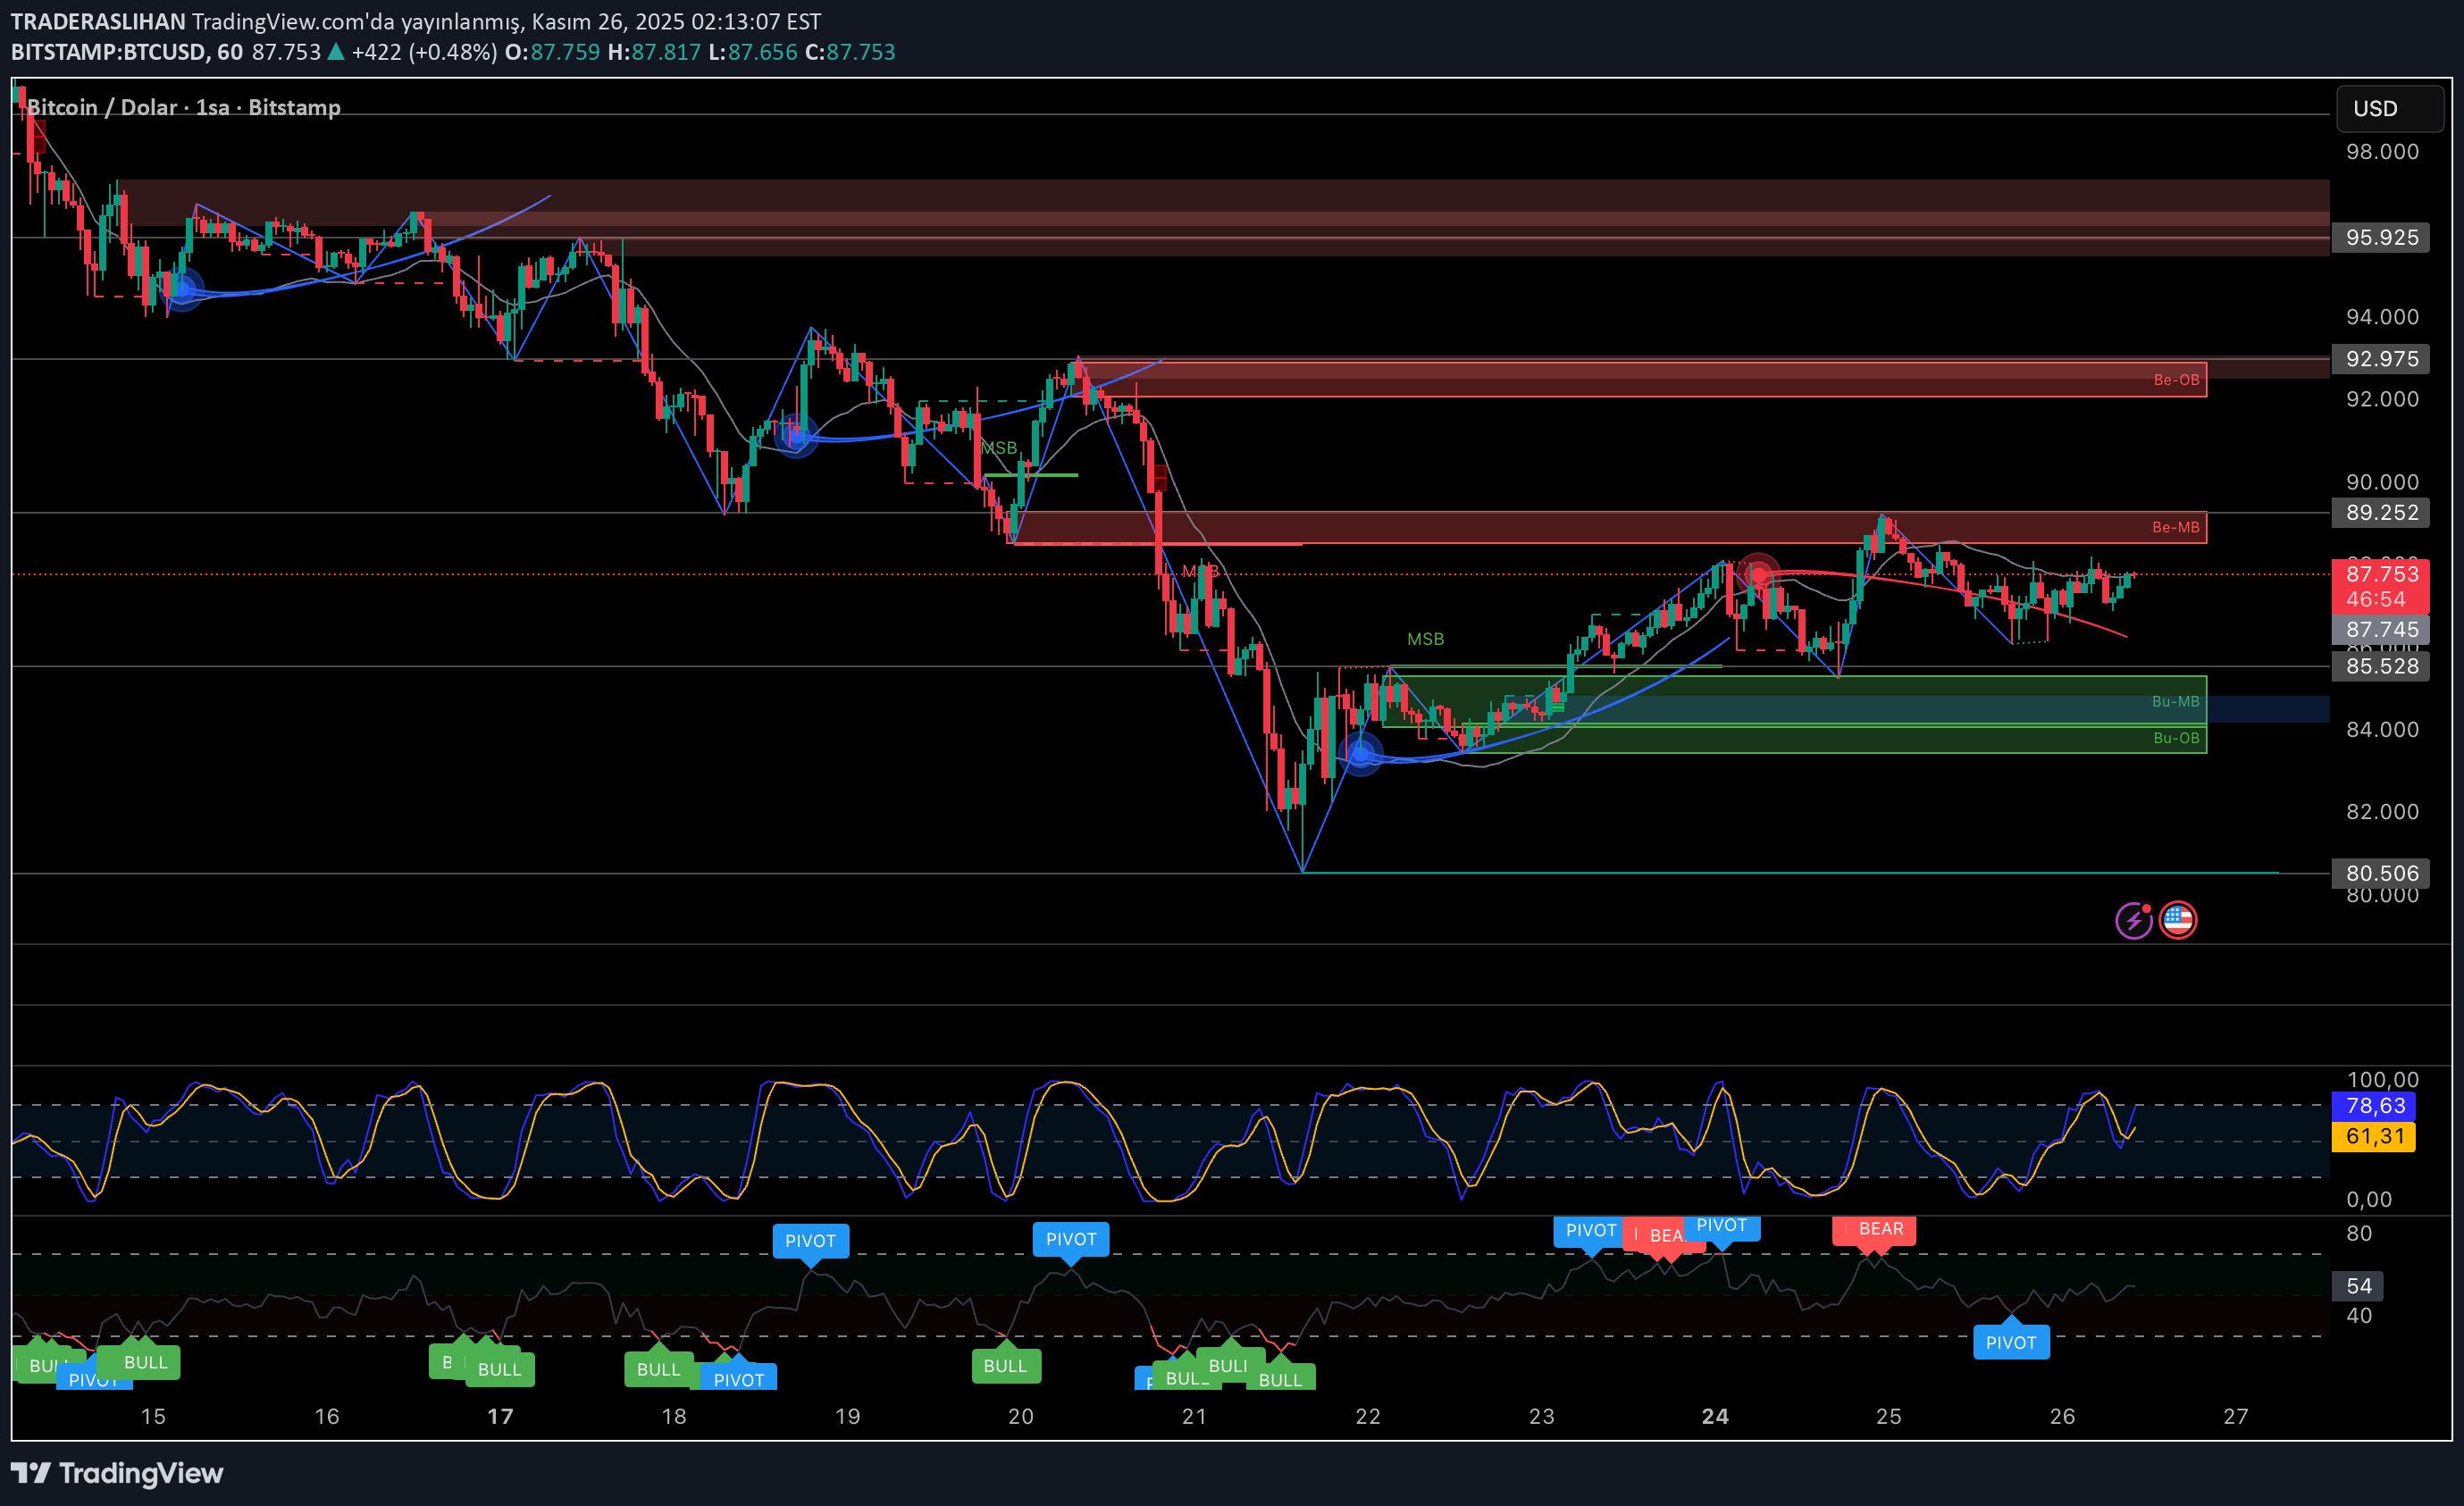Click the Bu-MB green zone label
Screen dimensions: 2464x1506
[2175, 701]
